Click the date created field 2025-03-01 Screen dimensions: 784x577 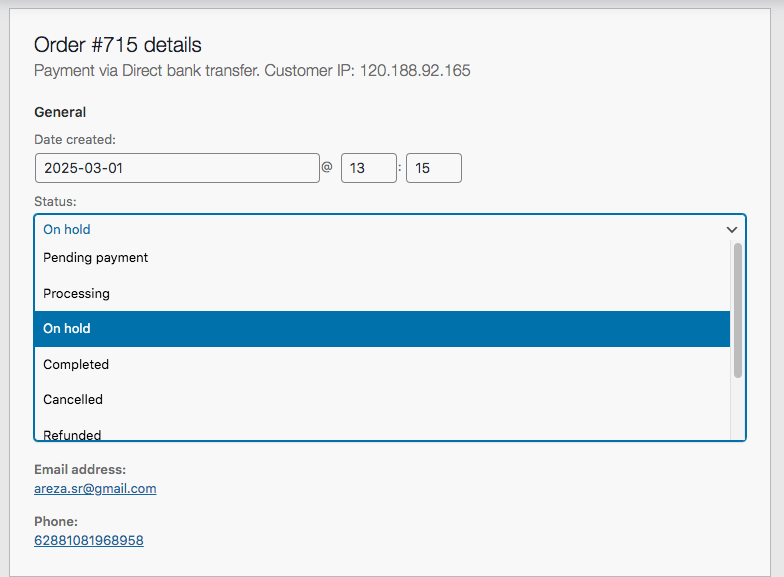tap(177, 168)
